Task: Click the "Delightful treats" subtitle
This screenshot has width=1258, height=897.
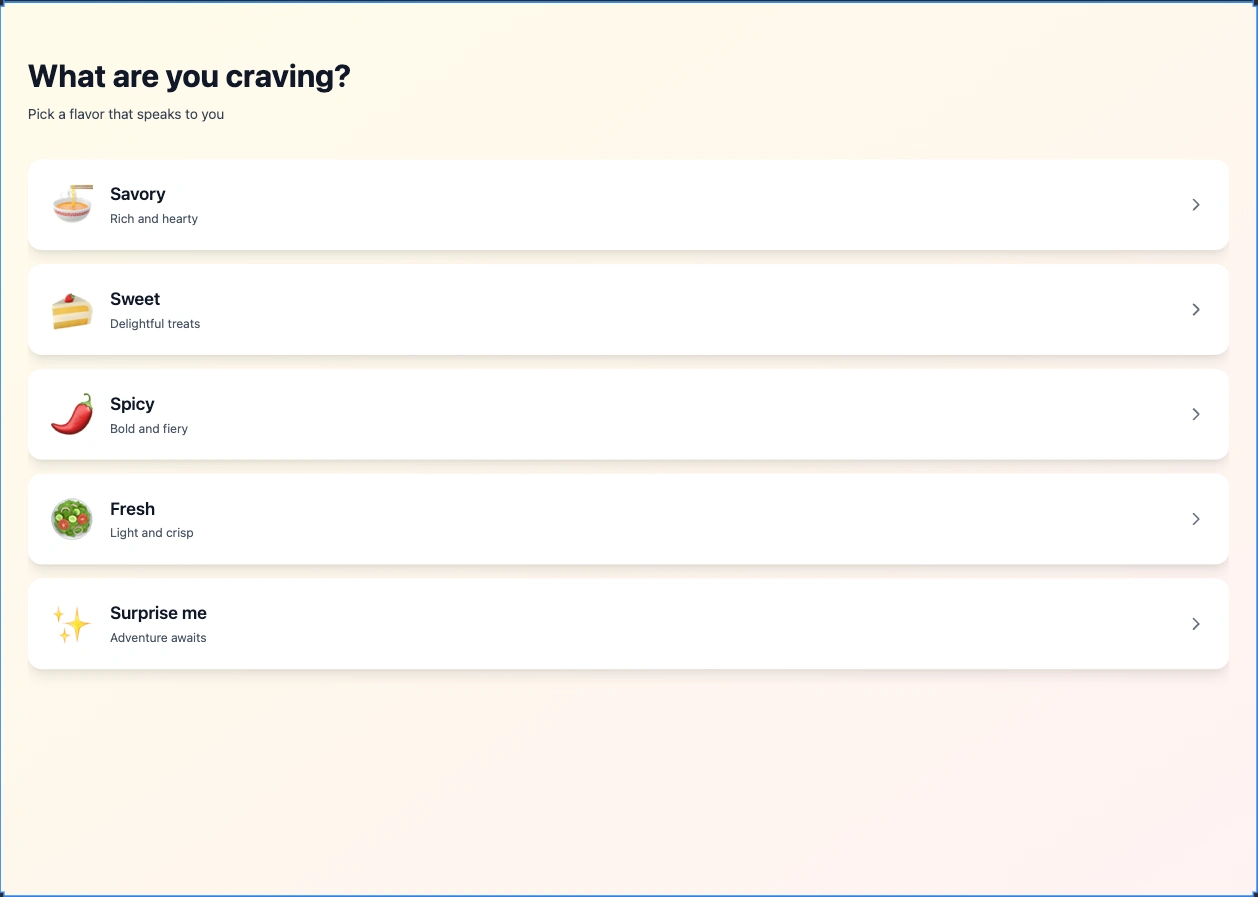Action: tap(155, 324)
